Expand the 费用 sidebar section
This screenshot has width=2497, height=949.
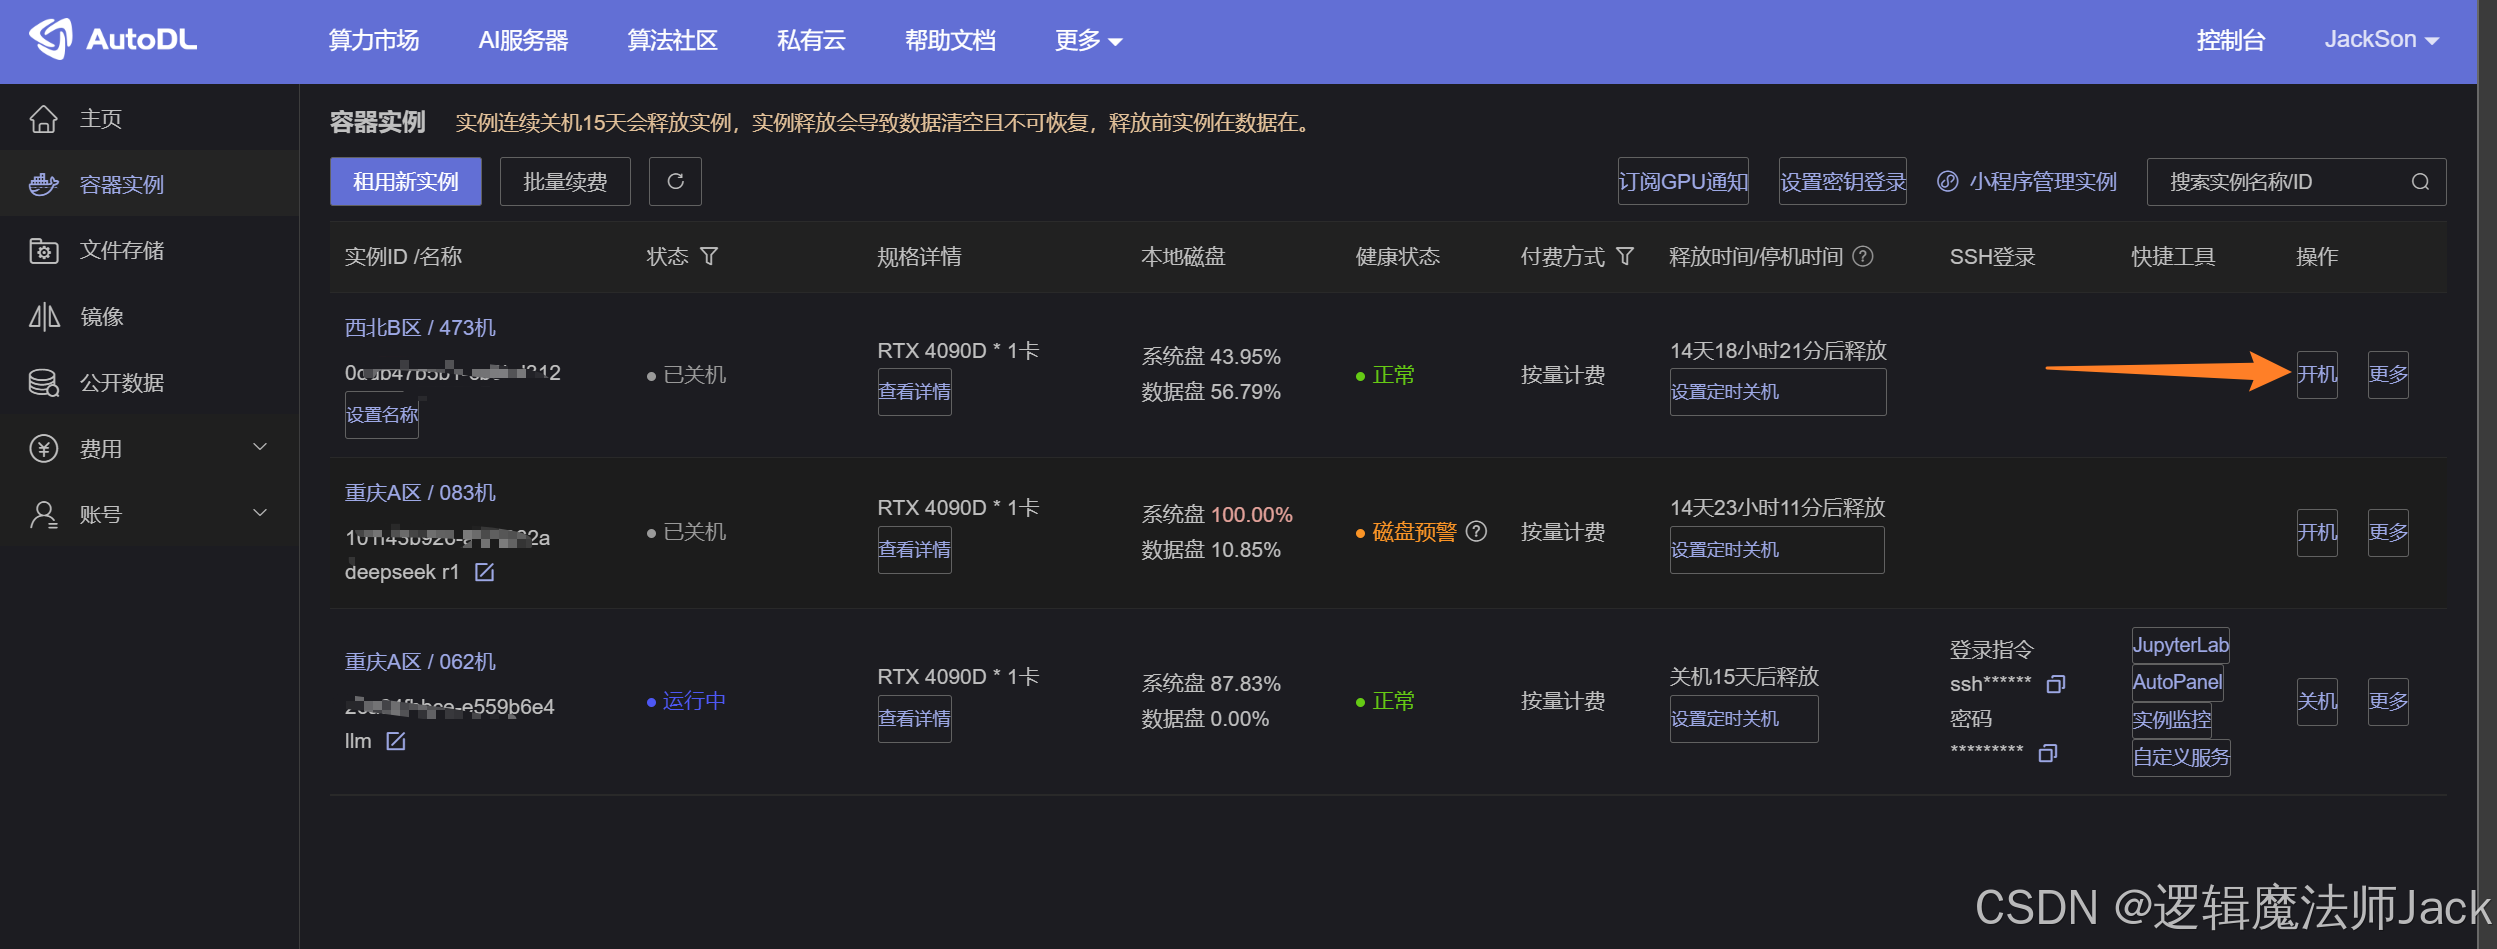point(260,448)
